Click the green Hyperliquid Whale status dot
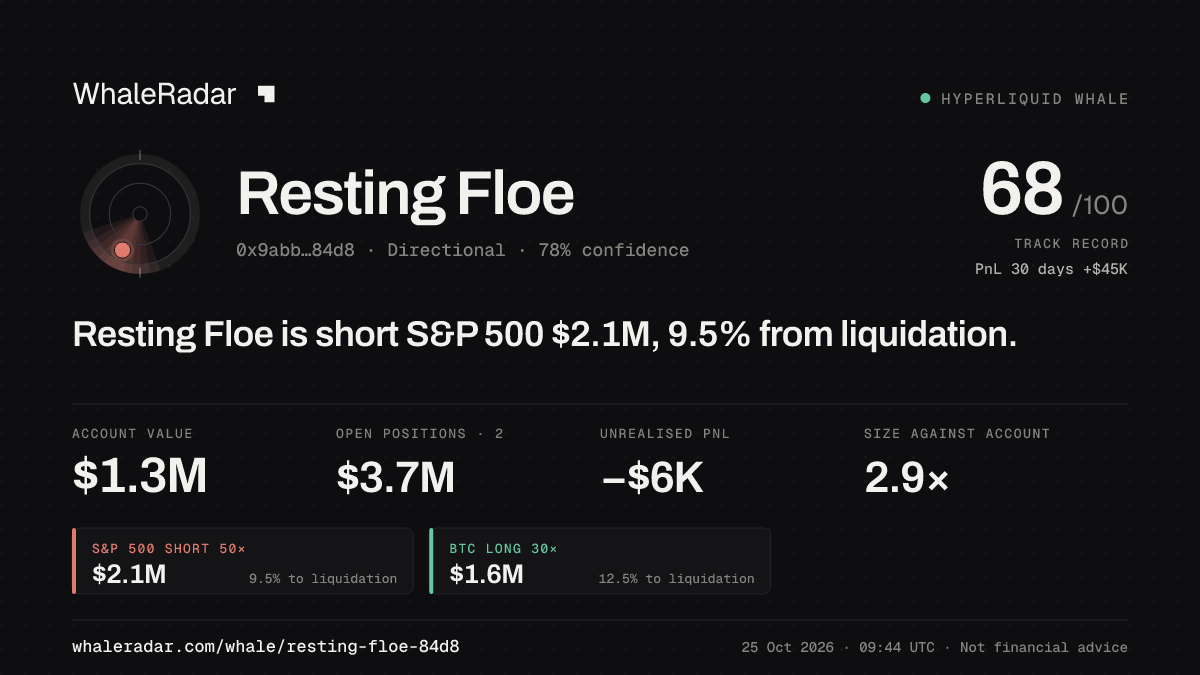This screenshot has height=675, width=1200. point(925,98)
